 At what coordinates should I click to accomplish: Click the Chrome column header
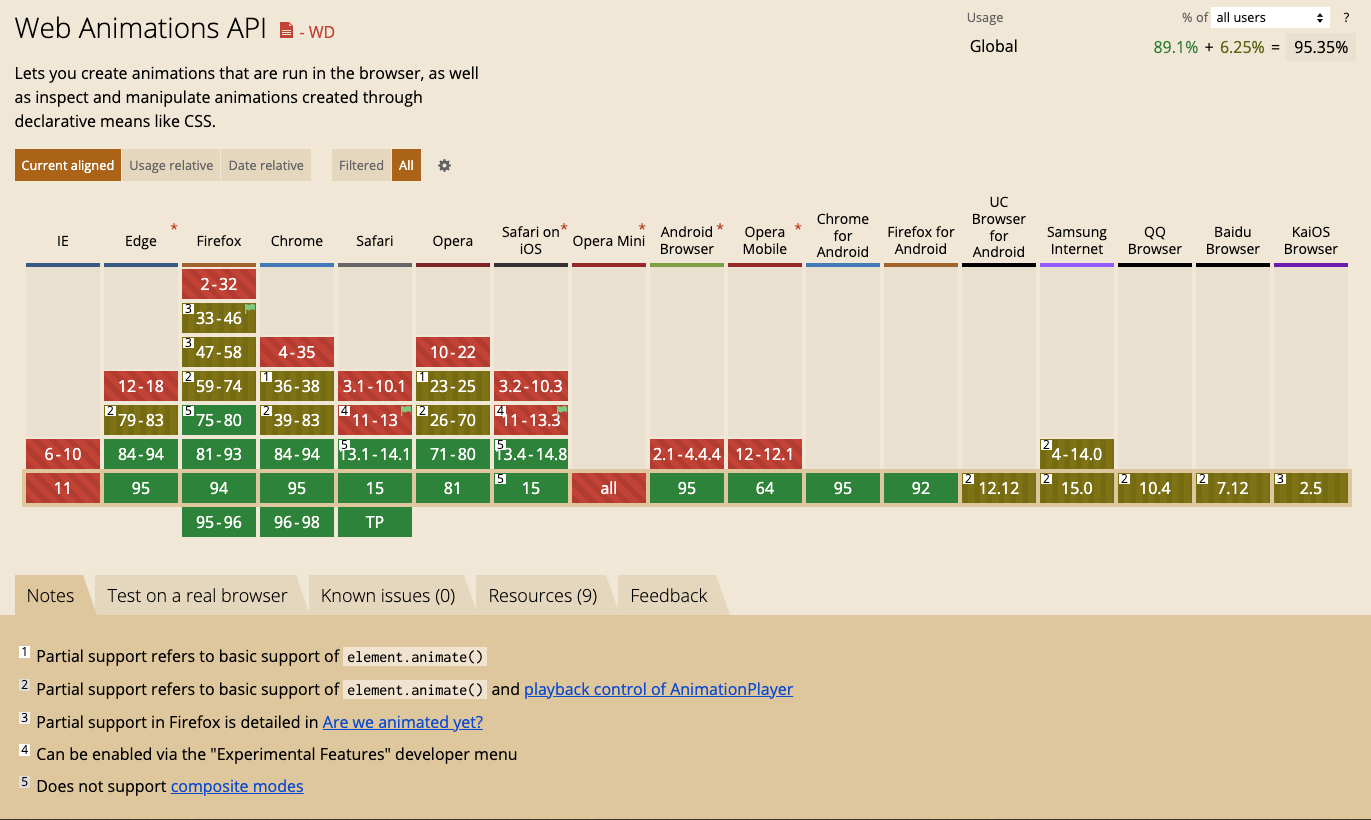pyautogui.click(x=297, y=241)
